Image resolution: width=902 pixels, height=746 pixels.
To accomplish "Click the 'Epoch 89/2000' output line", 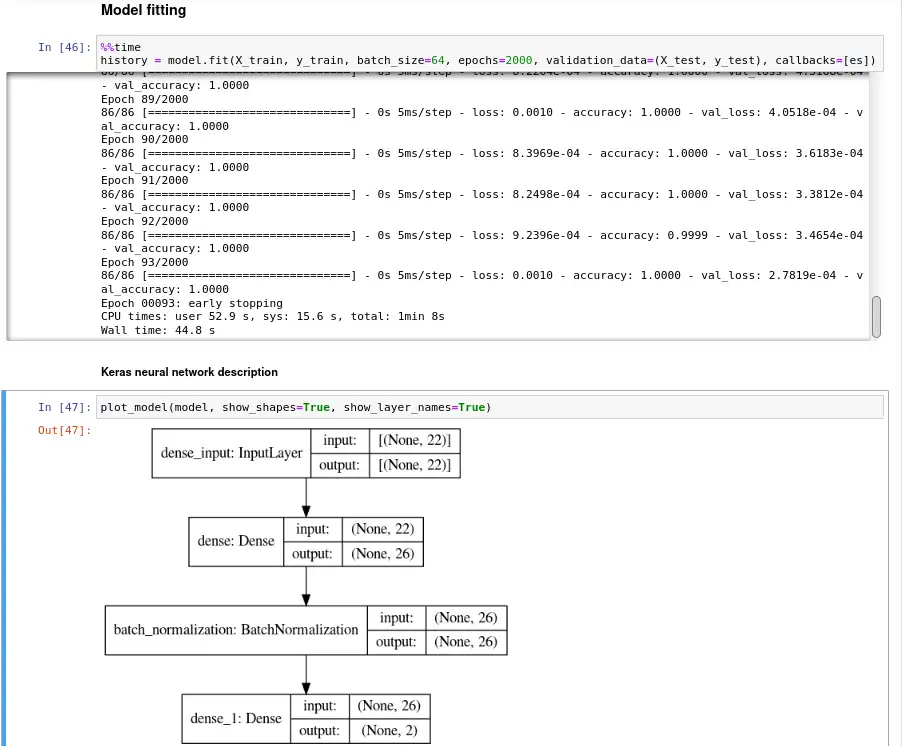I will [144, 99].
